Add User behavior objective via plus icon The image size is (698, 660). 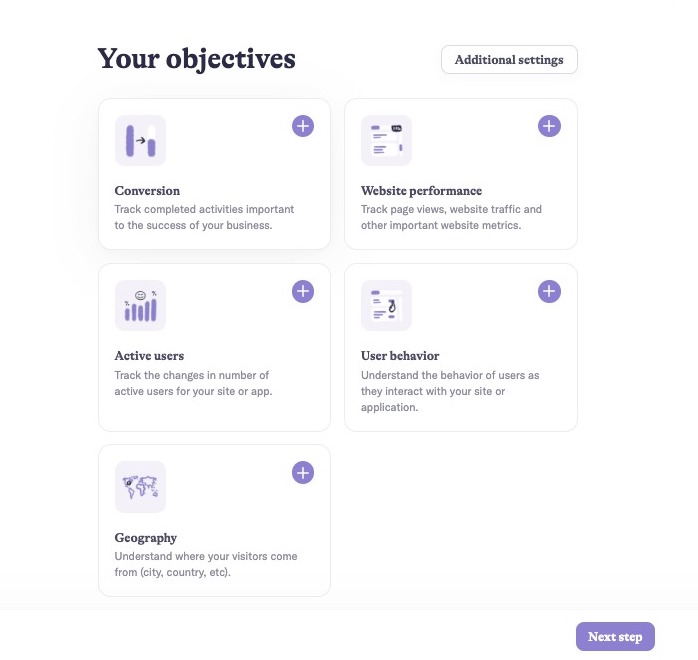[549, 291]
